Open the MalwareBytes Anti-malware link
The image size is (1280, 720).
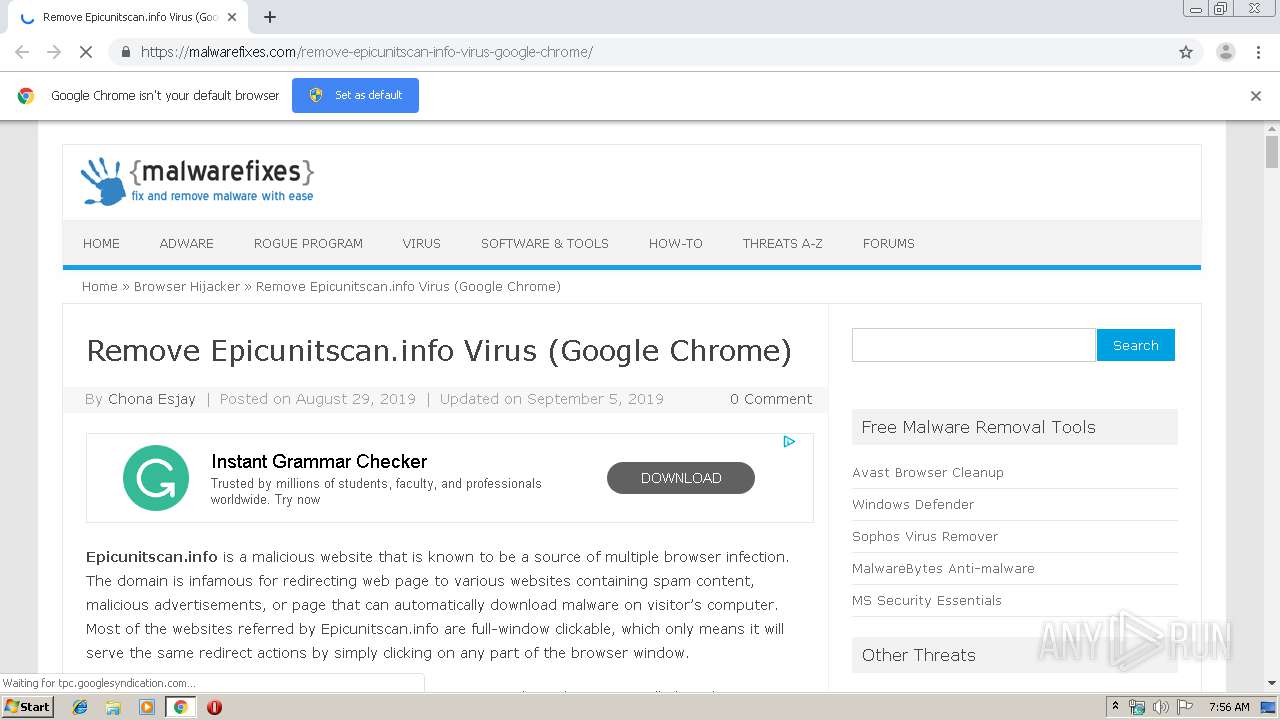943,568
